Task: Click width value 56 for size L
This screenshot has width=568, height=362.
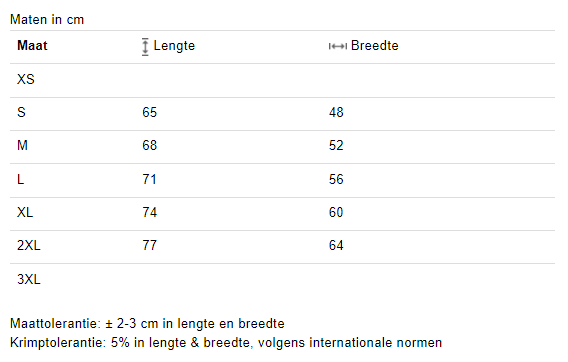Action: coord(336,179)
